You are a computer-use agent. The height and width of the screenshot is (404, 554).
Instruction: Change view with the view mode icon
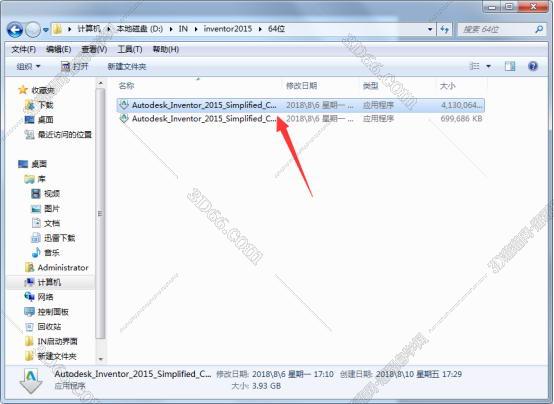click(x=474, y=66)
